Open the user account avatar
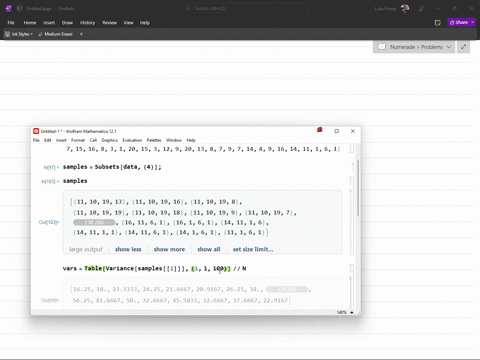The width and height of the screenshot is (480, 360). pyautogui.click(x=405, y=9)
